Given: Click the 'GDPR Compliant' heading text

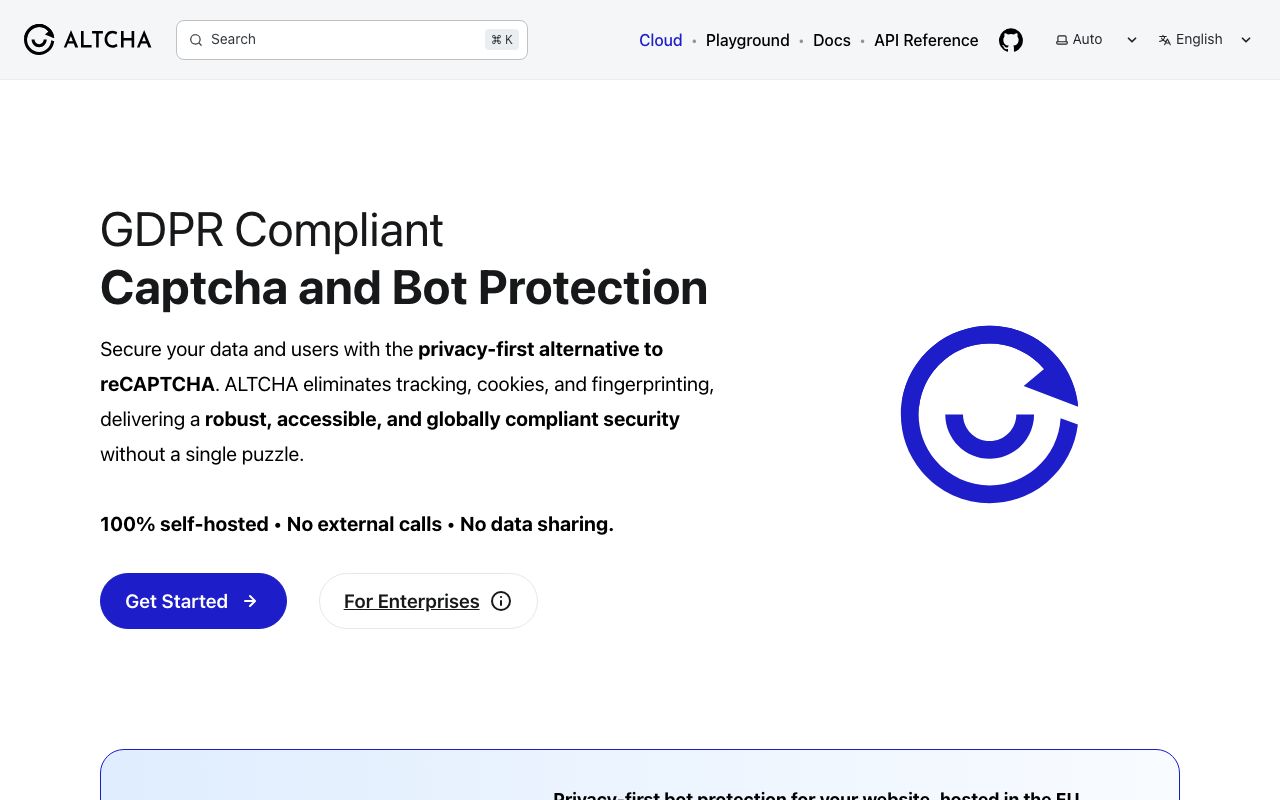Looking at the screenshot, I should [x=271, y=231].
